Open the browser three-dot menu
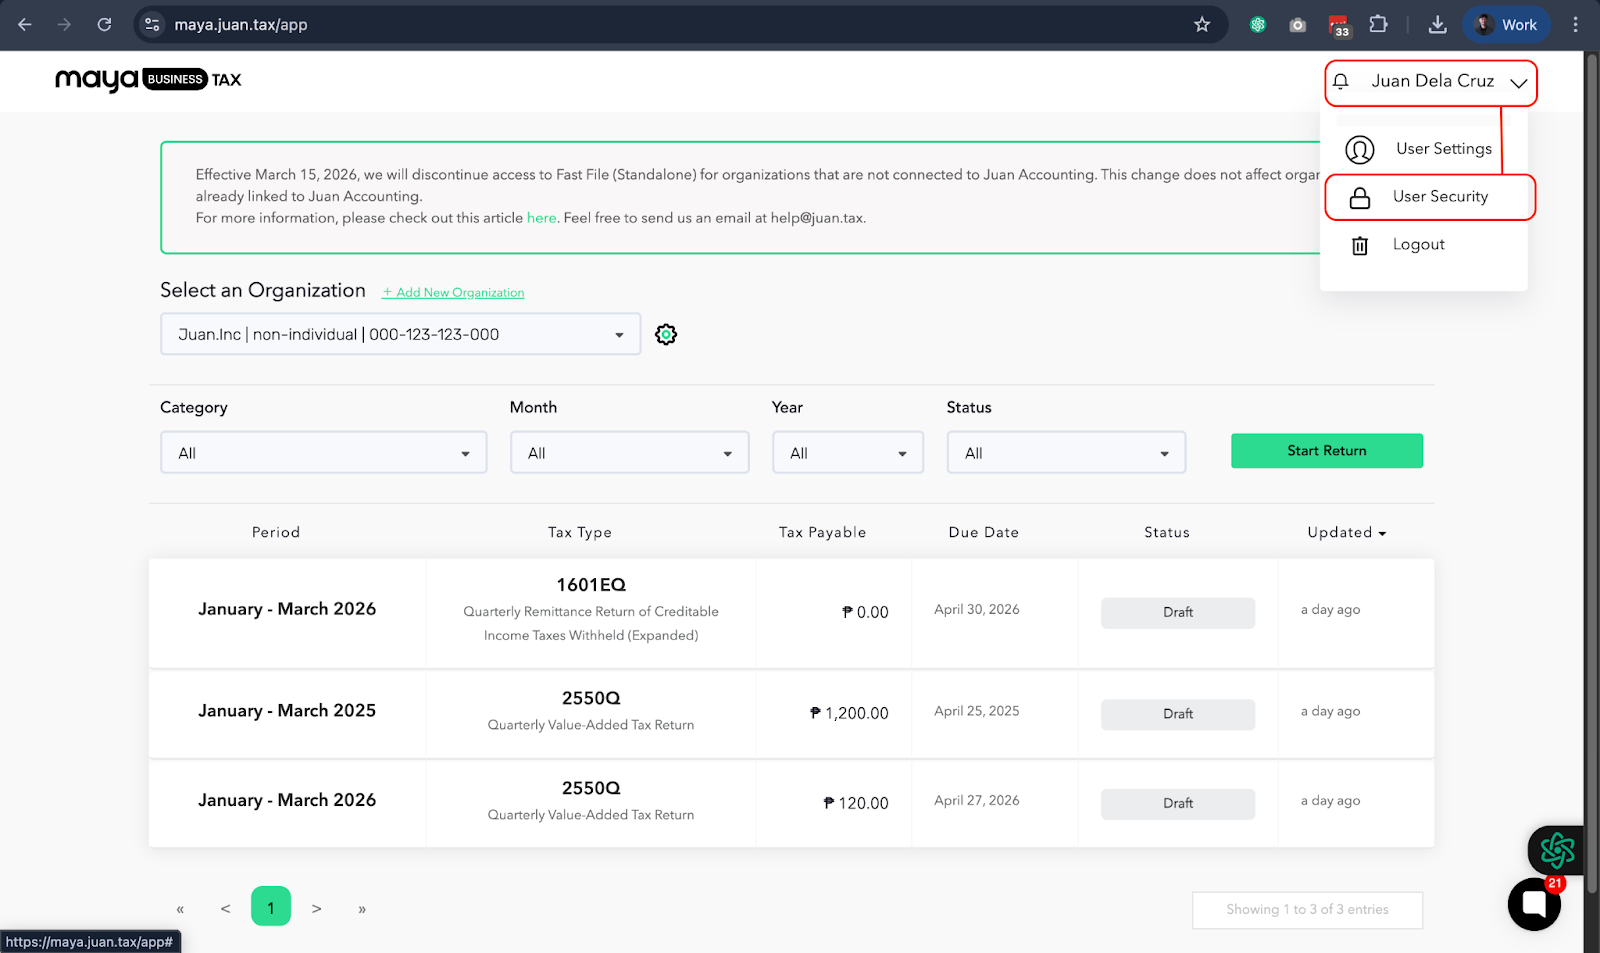Viewport: 1600px width, 953px height. click(1575, 25)
